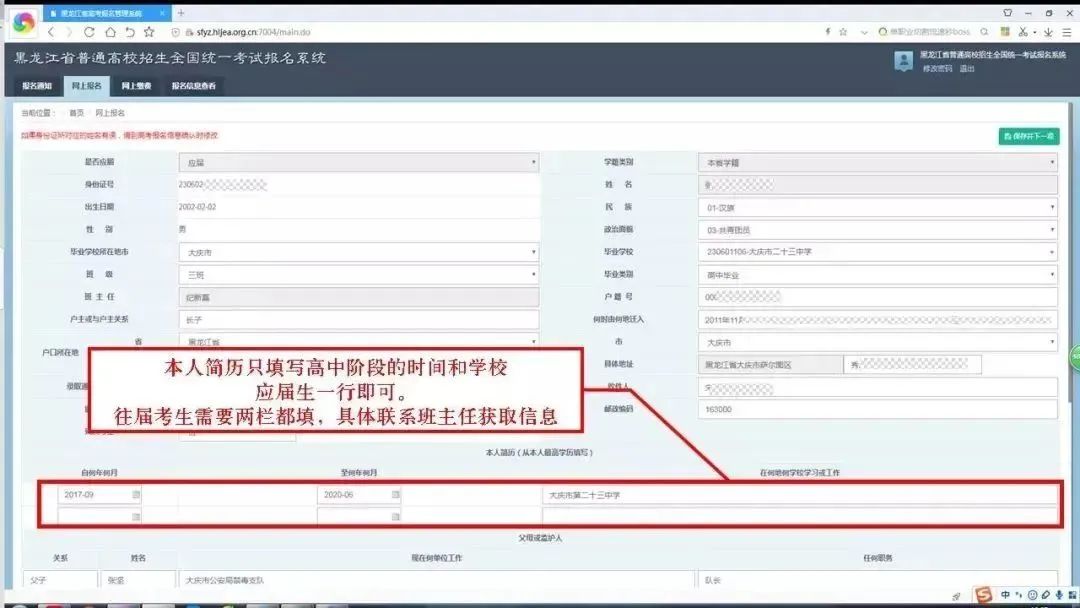
Task: Go to the browser home page icon
Action: click(110, 32)
